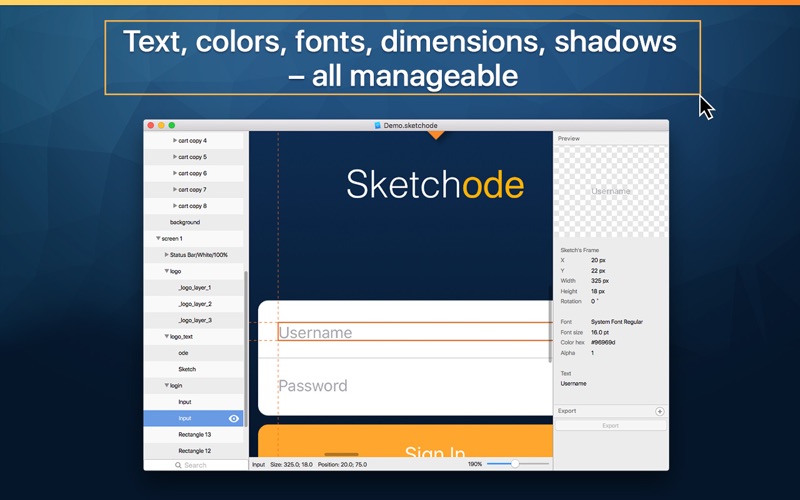Expand the Status Bar/White/100% group
This screenshot has width=800, height=500.
(x=166, y=254)
